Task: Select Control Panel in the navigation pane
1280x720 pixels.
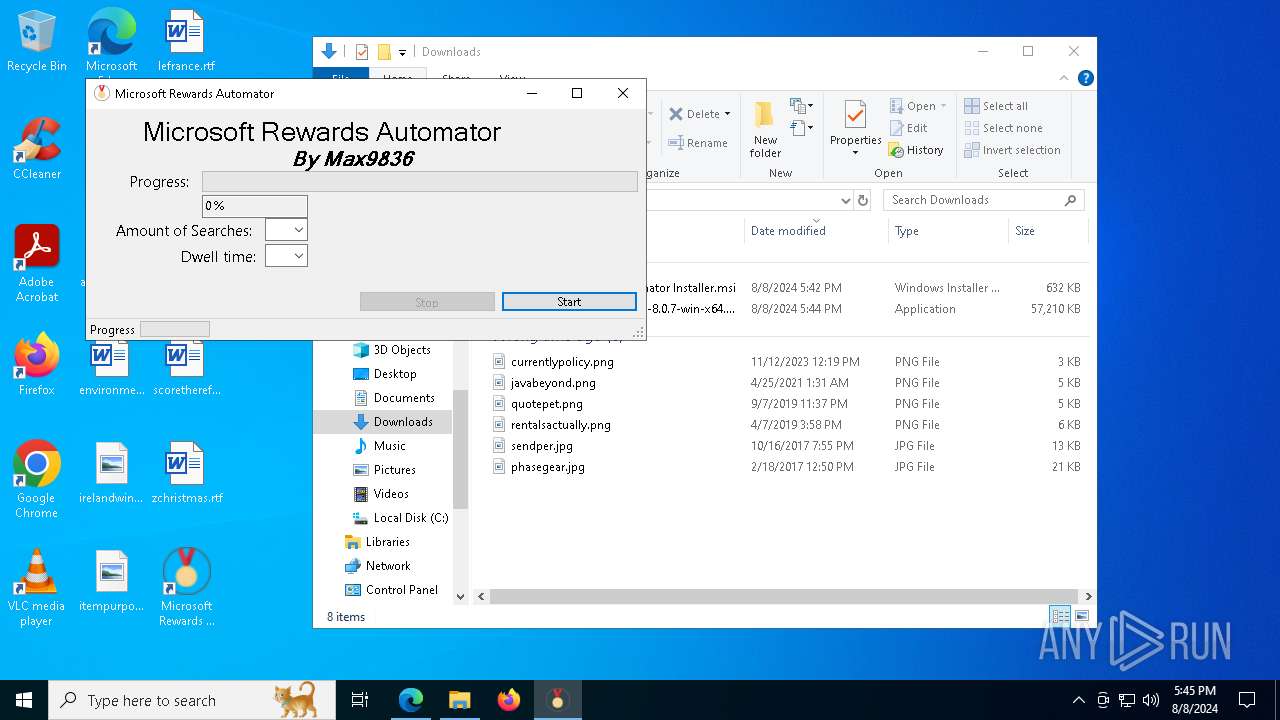Action: coord(401,590)
